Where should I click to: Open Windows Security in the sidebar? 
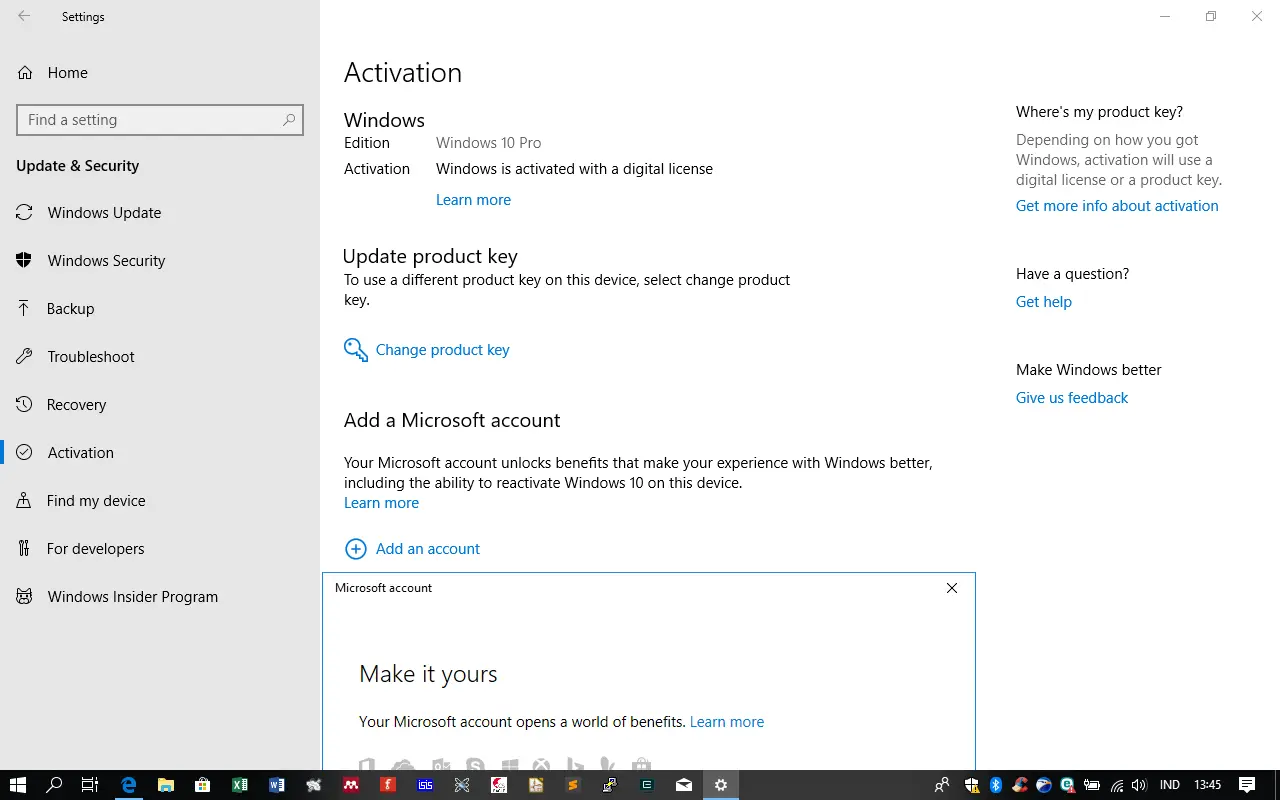click(106, 261)
